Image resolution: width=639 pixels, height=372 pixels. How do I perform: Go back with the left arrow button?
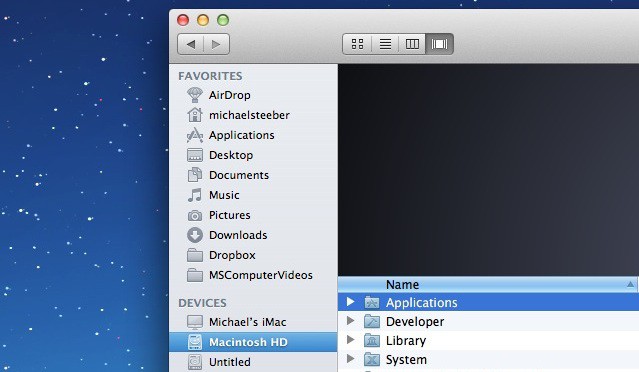point(191,44)
